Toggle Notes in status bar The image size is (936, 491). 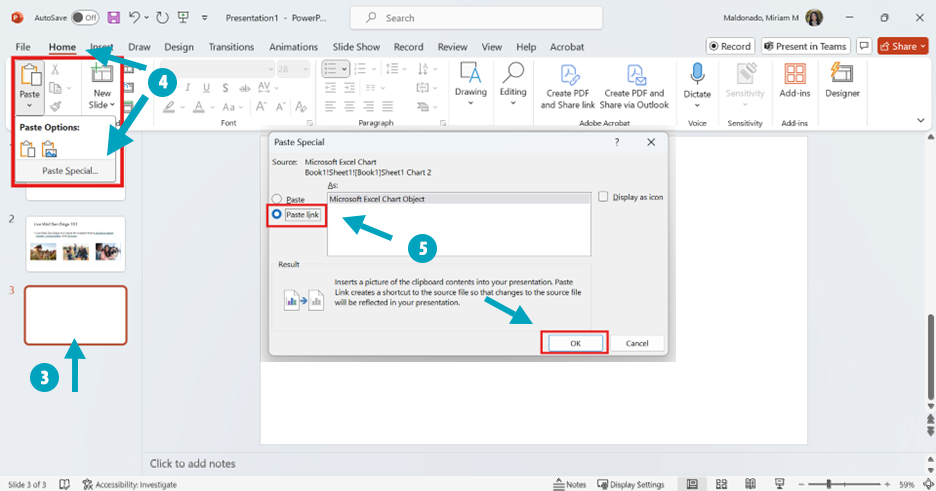point(569,484)
